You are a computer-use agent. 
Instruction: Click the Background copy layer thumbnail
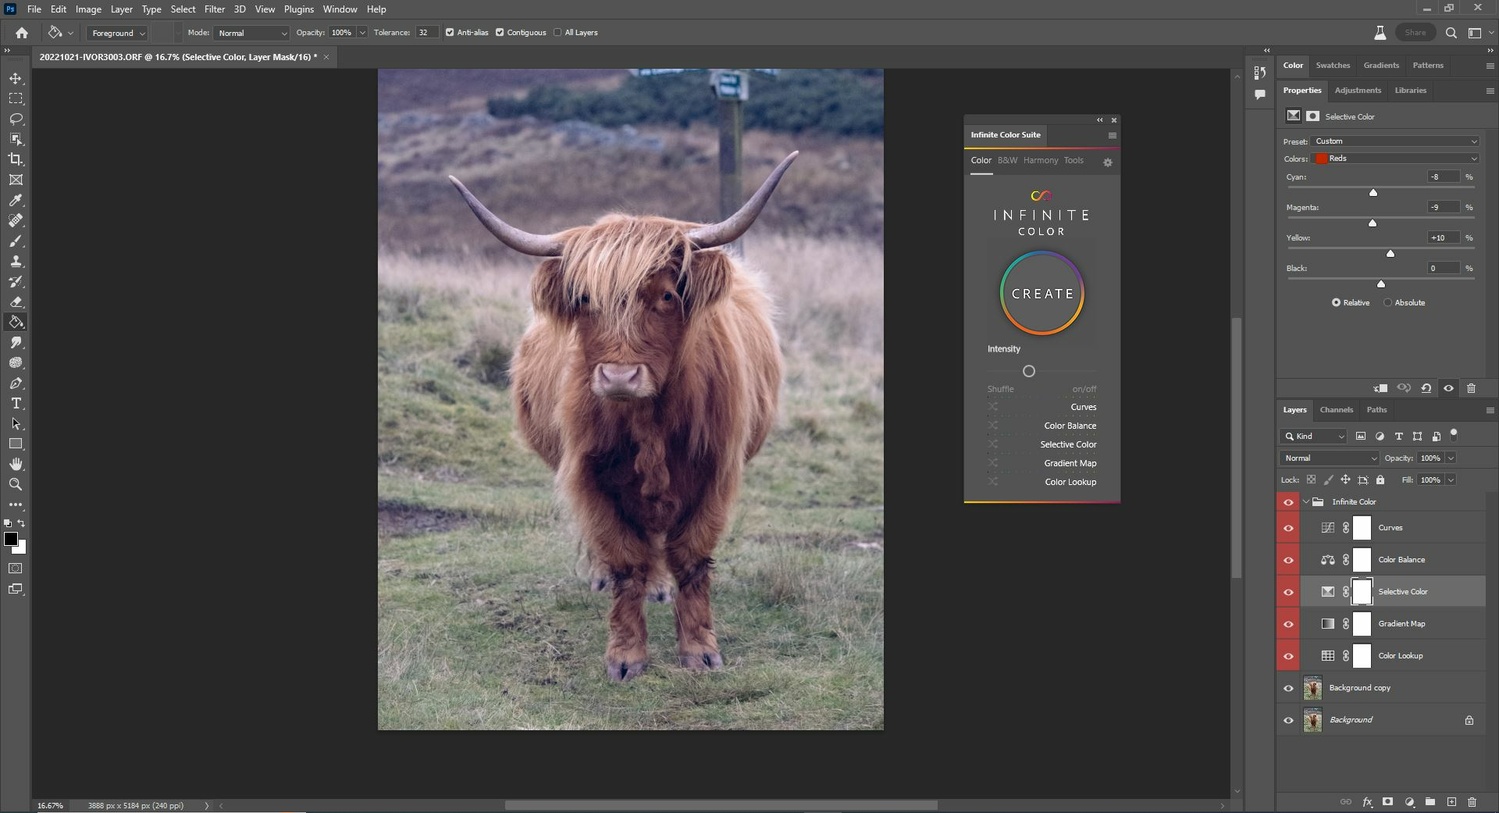(1312, 687)
